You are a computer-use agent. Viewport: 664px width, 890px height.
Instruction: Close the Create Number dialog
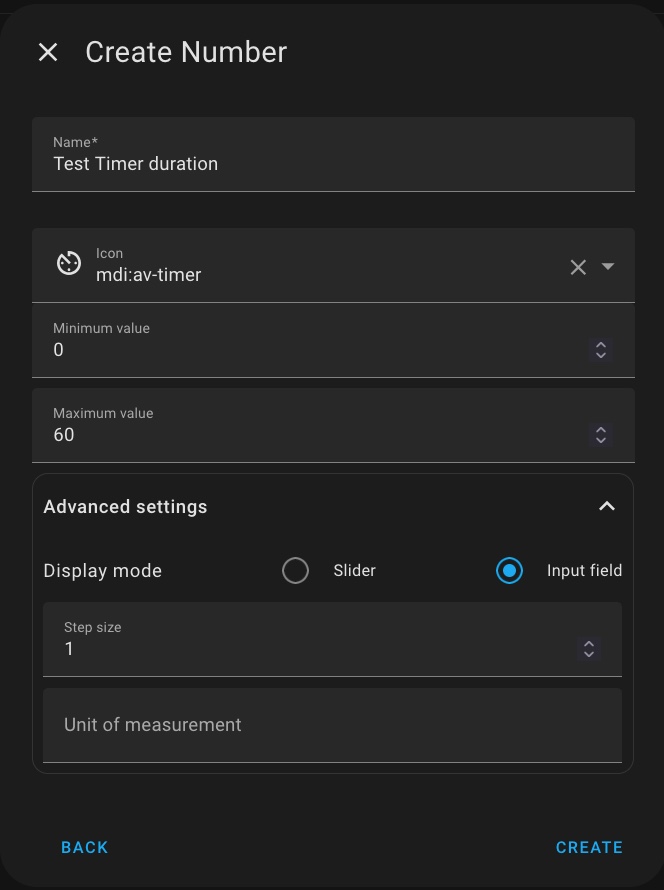click(48, 52)
